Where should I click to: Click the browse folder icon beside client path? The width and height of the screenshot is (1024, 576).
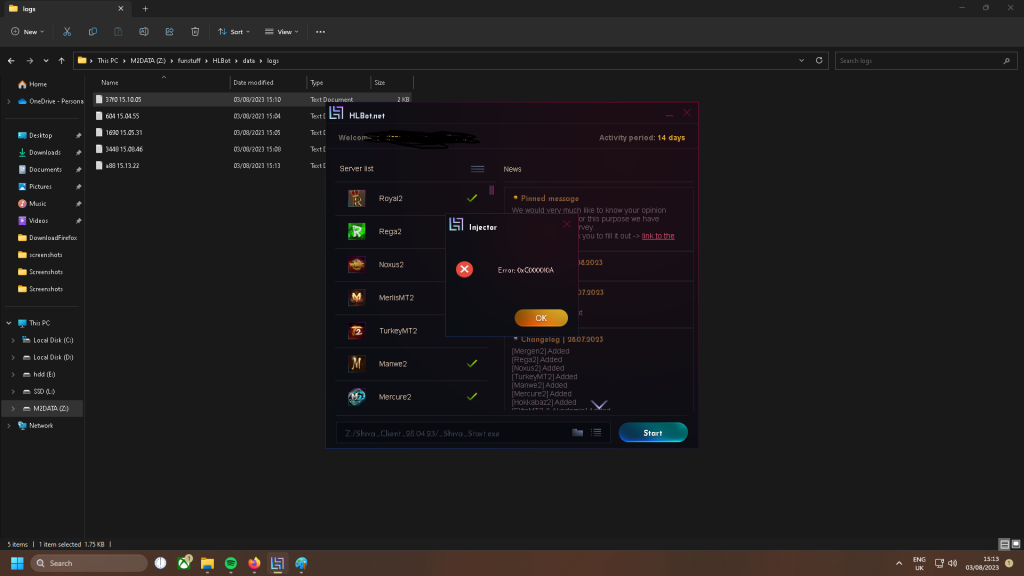click(x=577, y=433)
